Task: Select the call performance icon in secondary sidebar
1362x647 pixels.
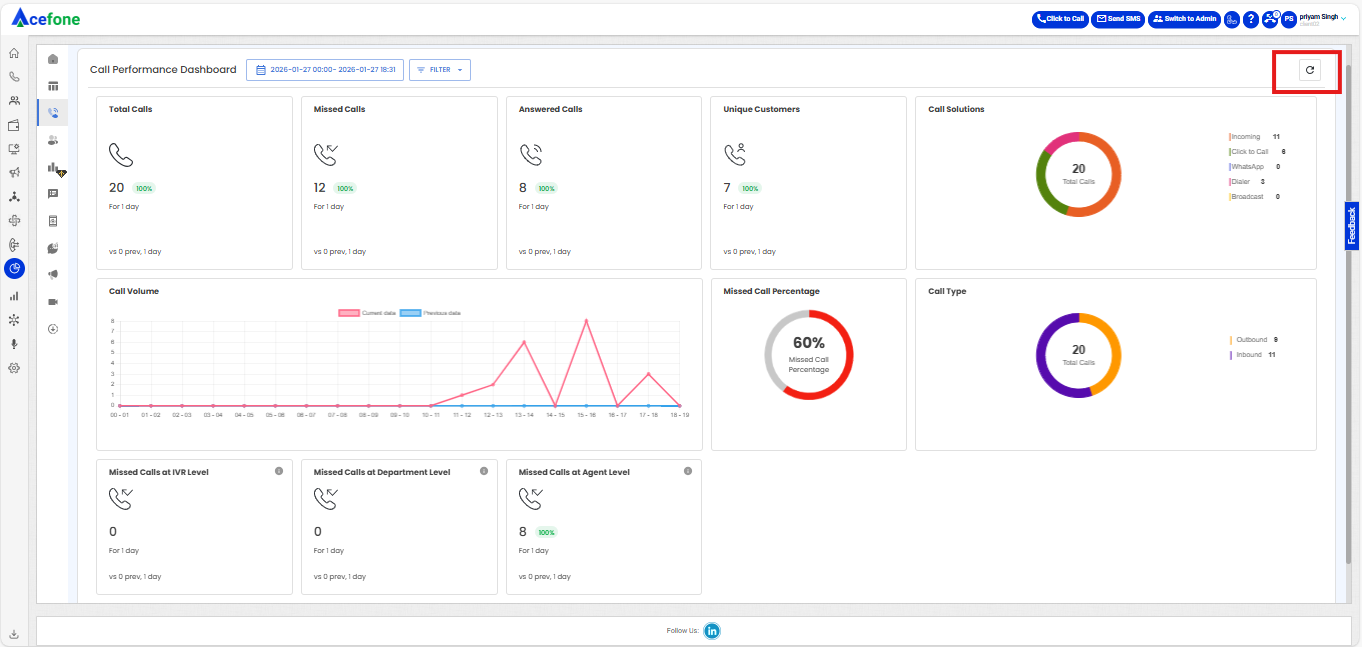Action: [x=53, y=112]
